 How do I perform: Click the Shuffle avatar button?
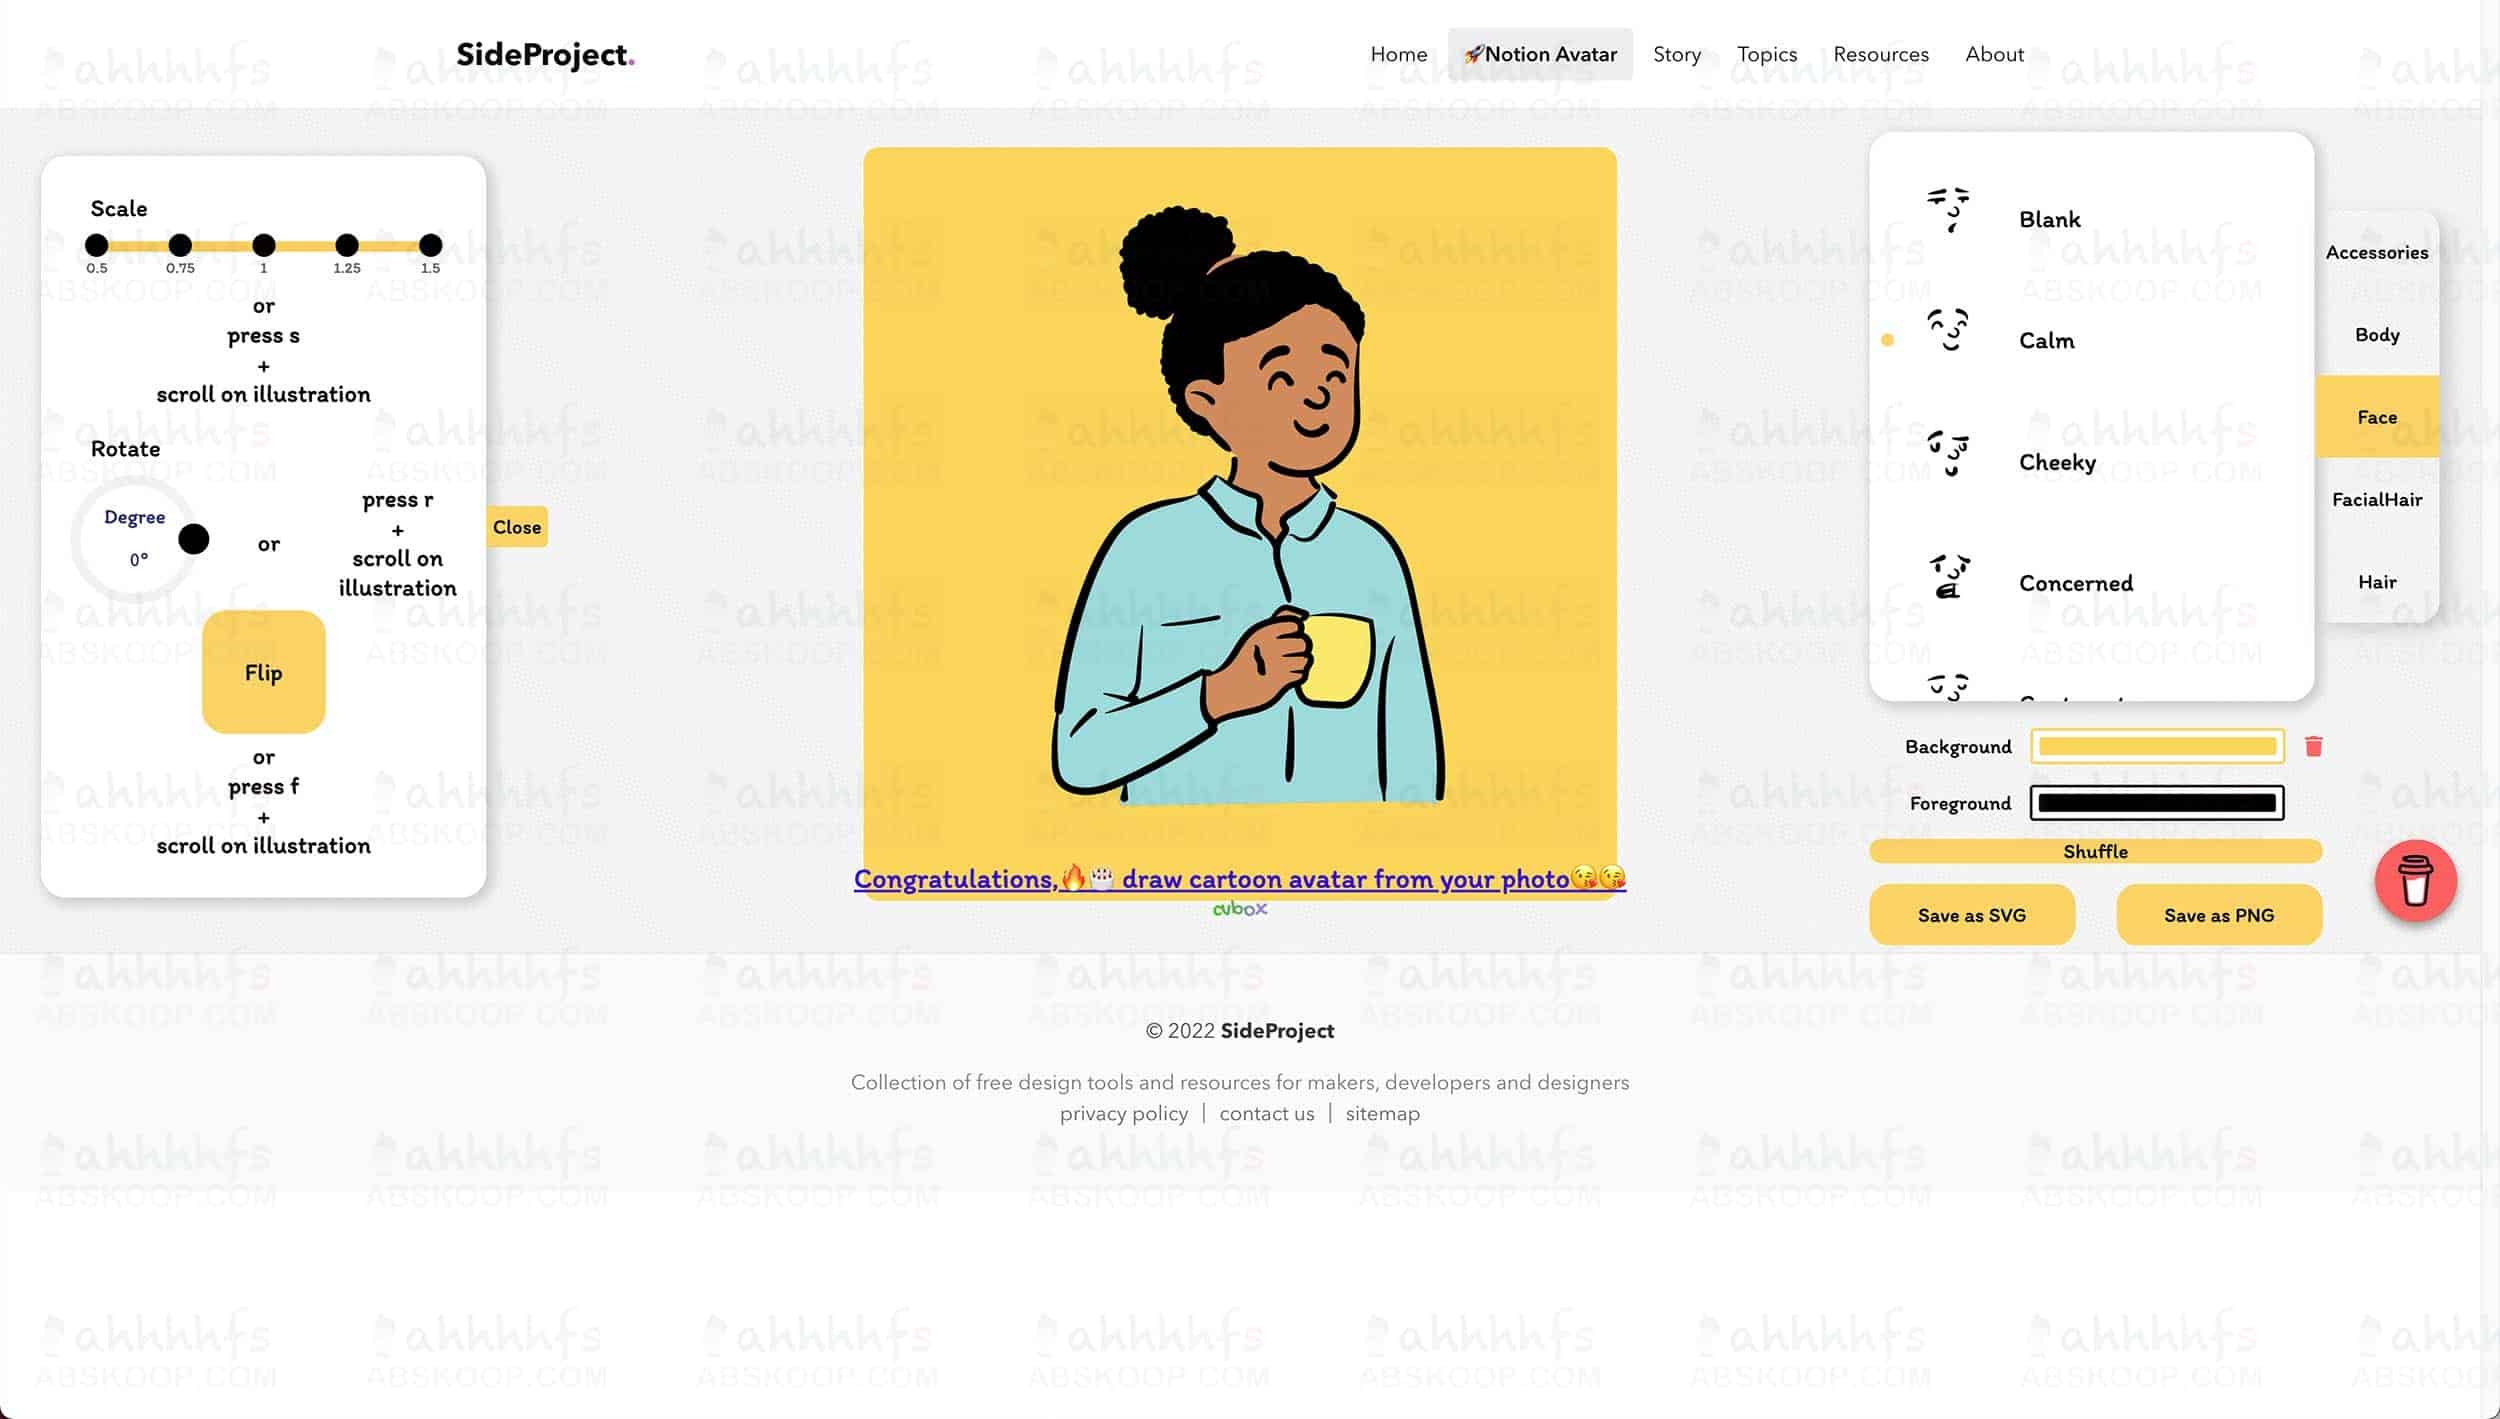[2095, 850]
